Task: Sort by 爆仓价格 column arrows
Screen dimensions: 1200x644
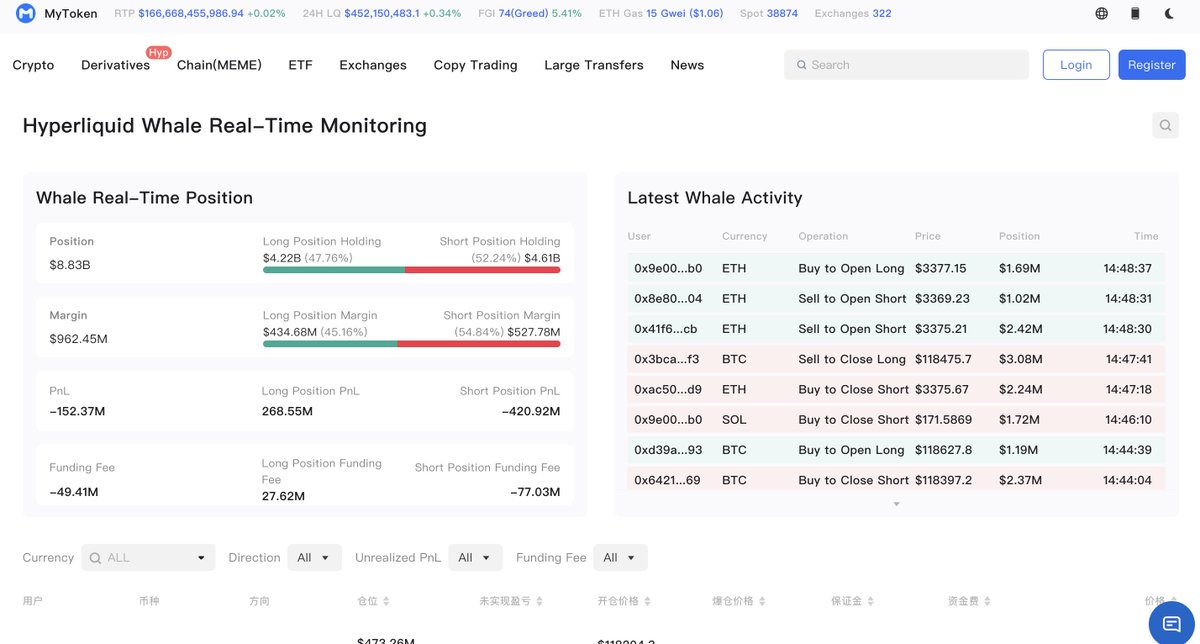Action: (762, 601)
